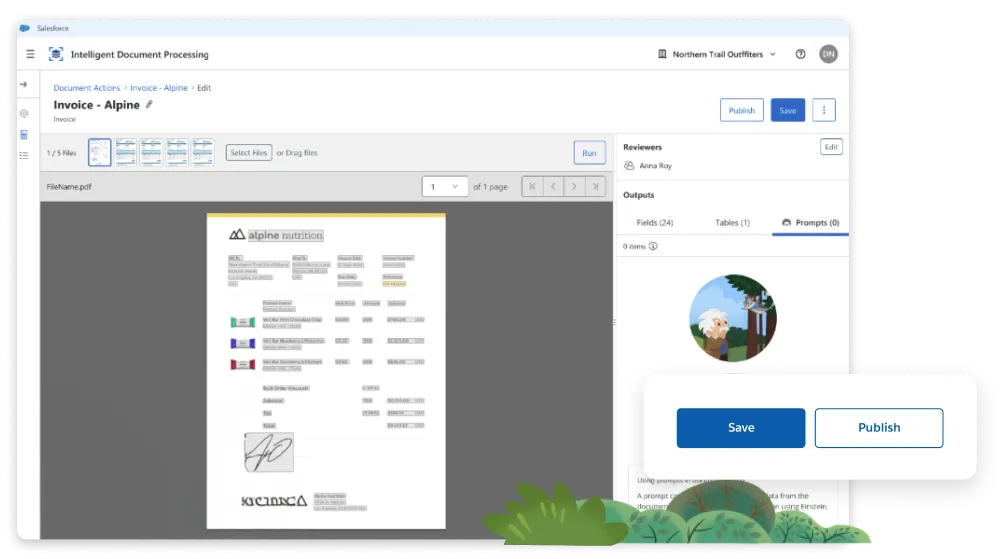This screenshot has width=1001, height=559.
Task: Open the more actions kebab menu
Action: coord(824,110)
